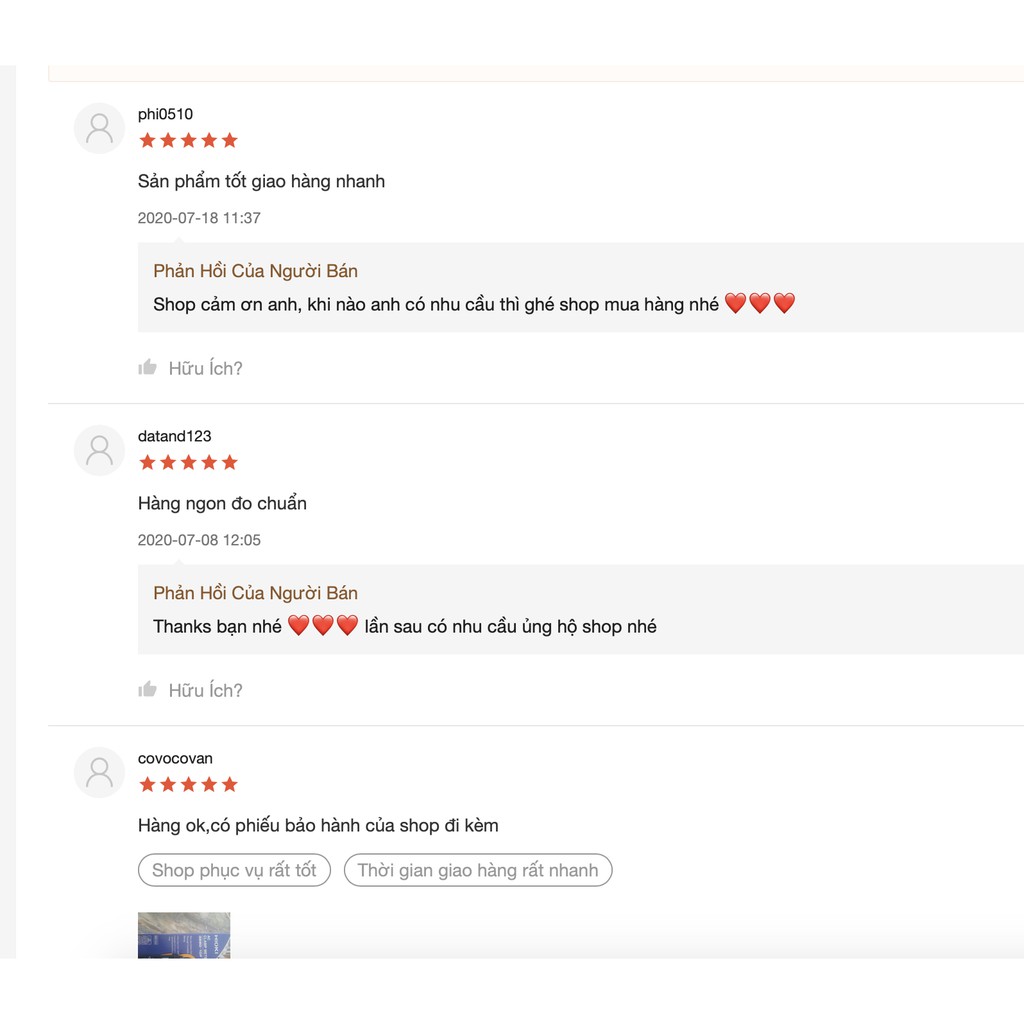The width and height of the screenshot is (1024, 1024).
Task: Open the datand123 username link
Action: (174, 436)
